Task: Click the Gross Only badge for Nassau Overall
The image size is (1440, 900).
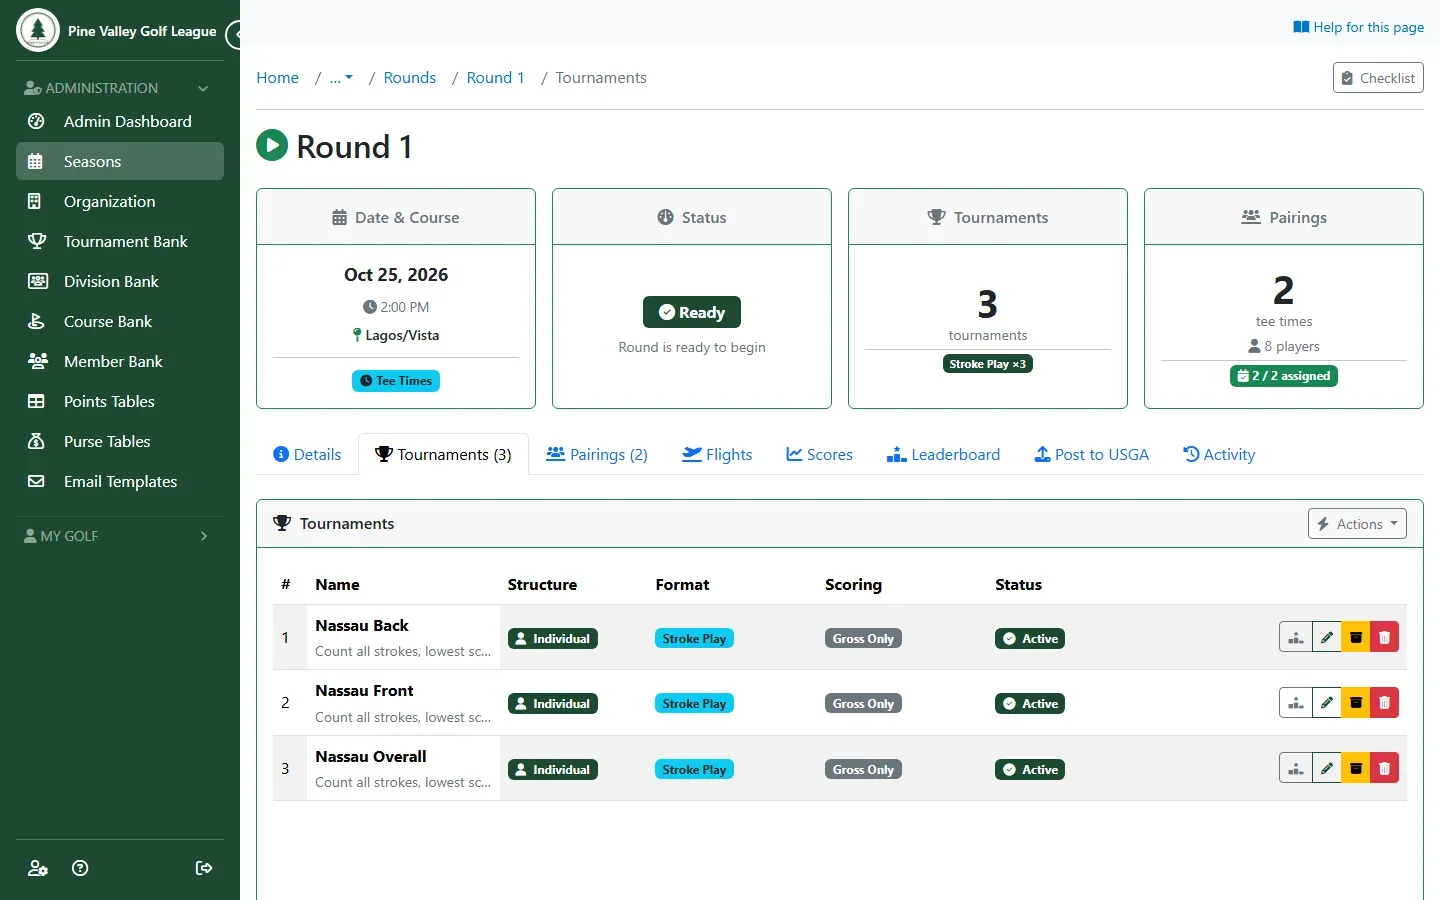Action: (863, 770)
